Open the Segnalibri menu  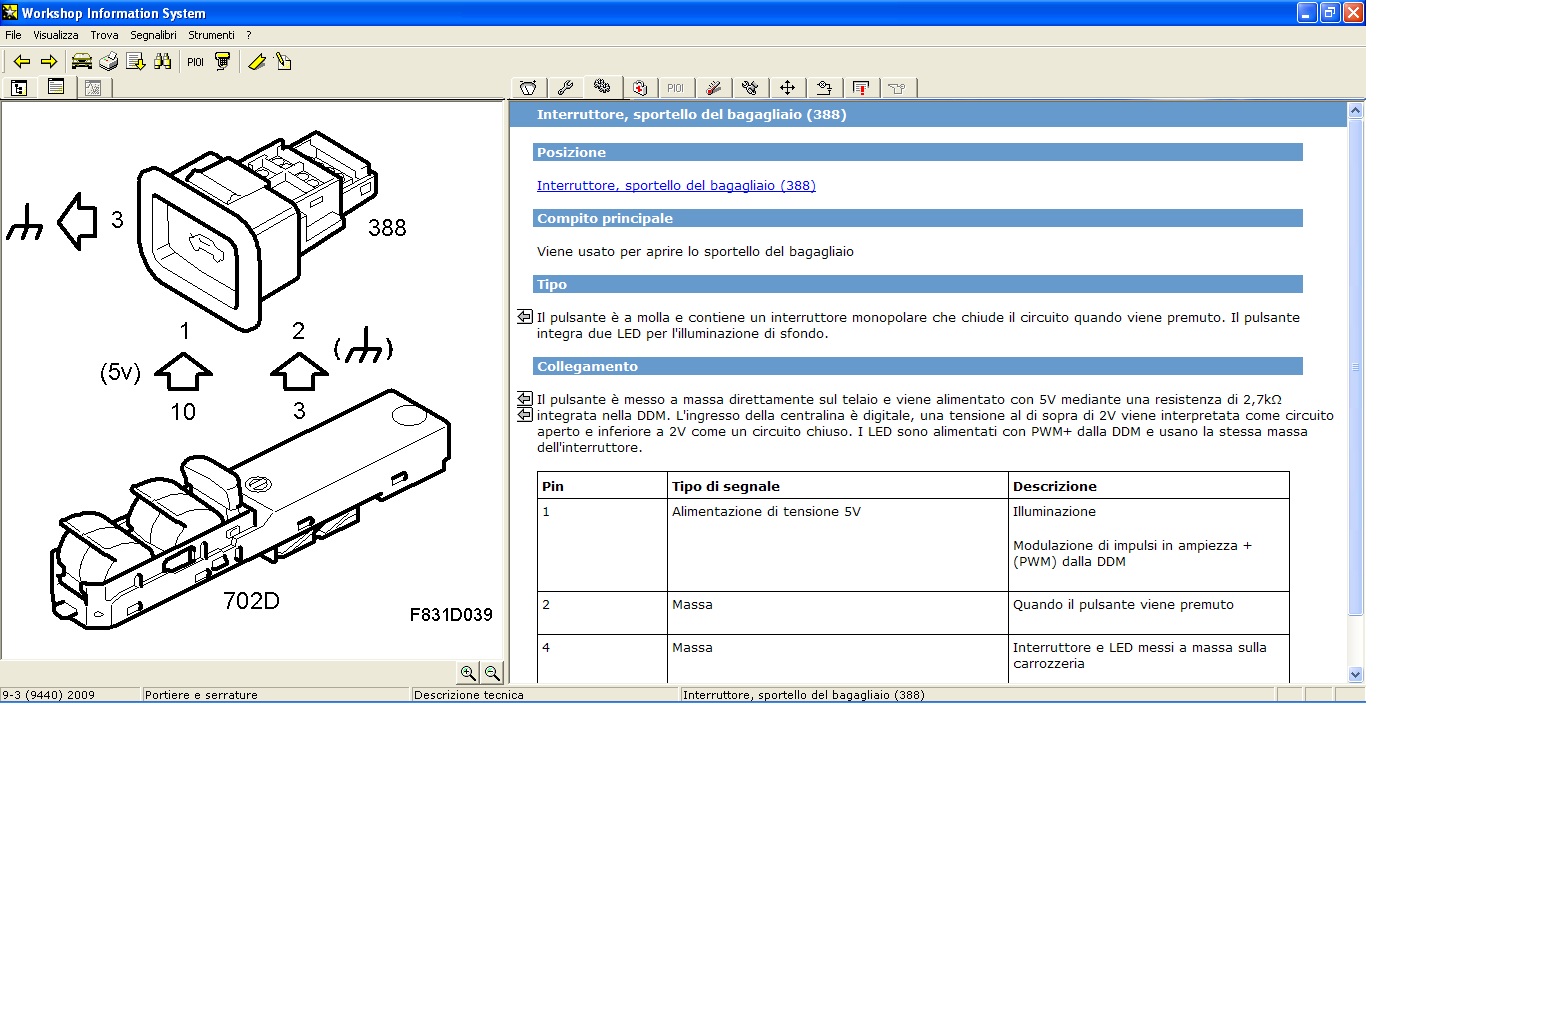[153, 35]
